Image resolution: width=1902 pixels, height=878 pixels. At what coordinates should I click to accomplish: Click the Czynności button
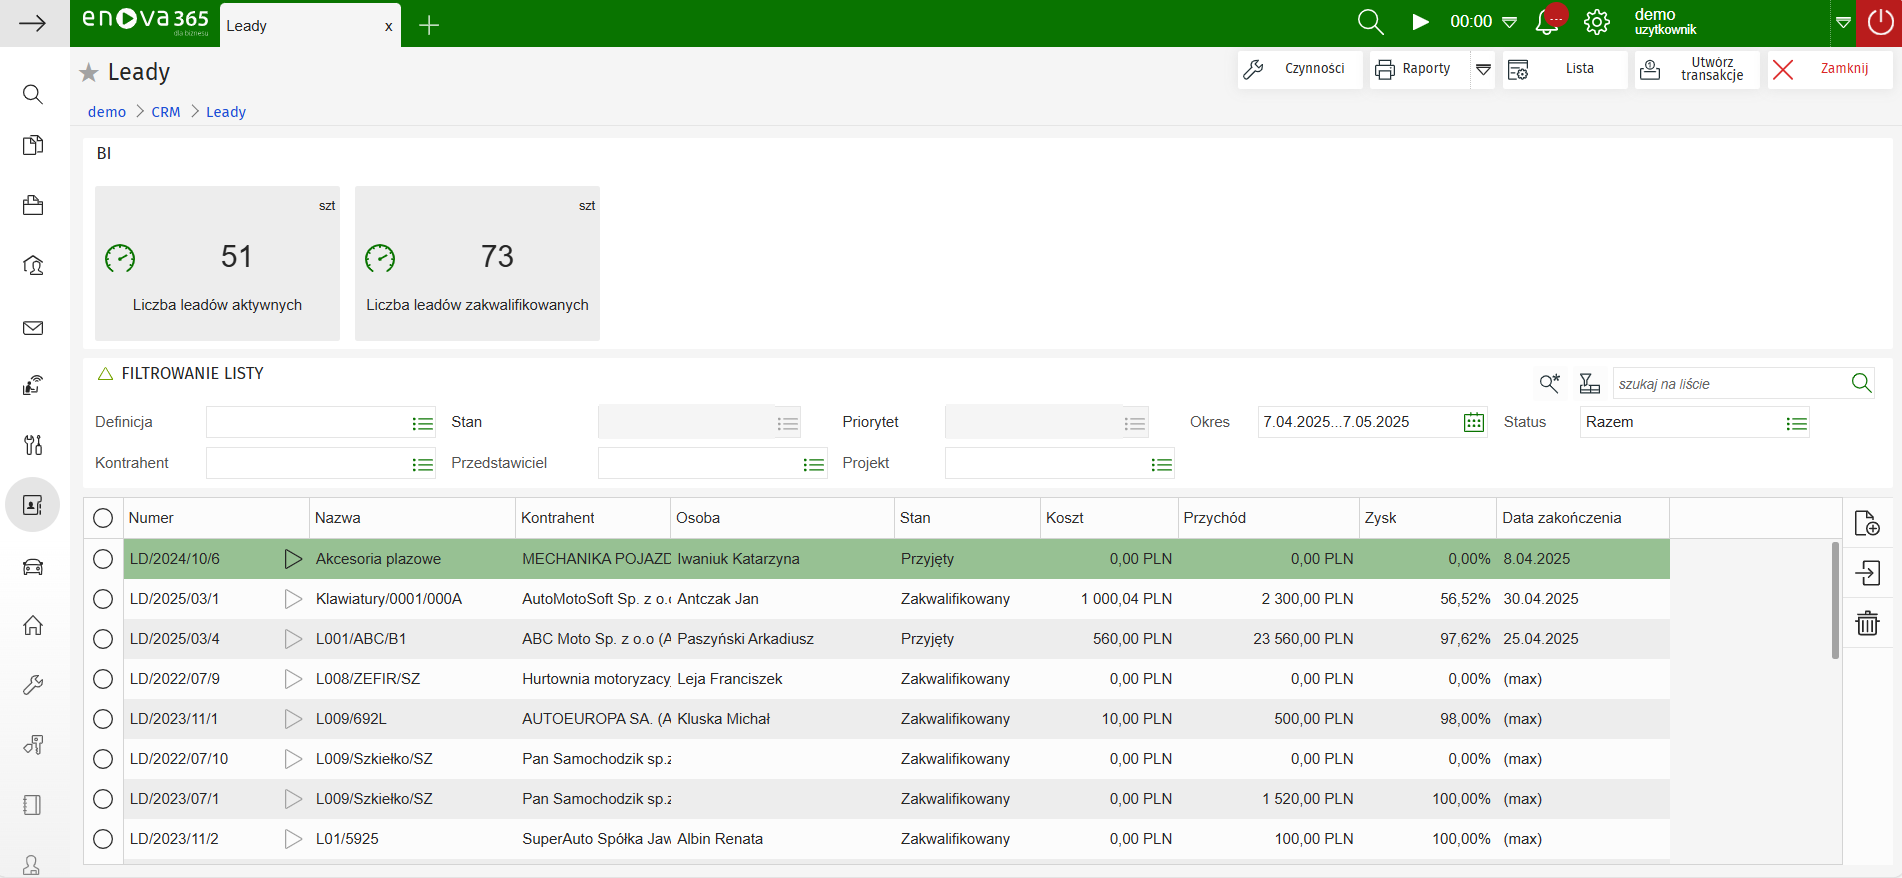pyautogui.click(x=1300, y=69)
